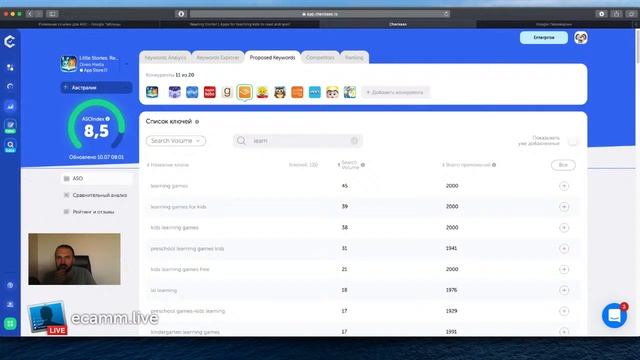Add keyword kids learning games free

(564, 269)
